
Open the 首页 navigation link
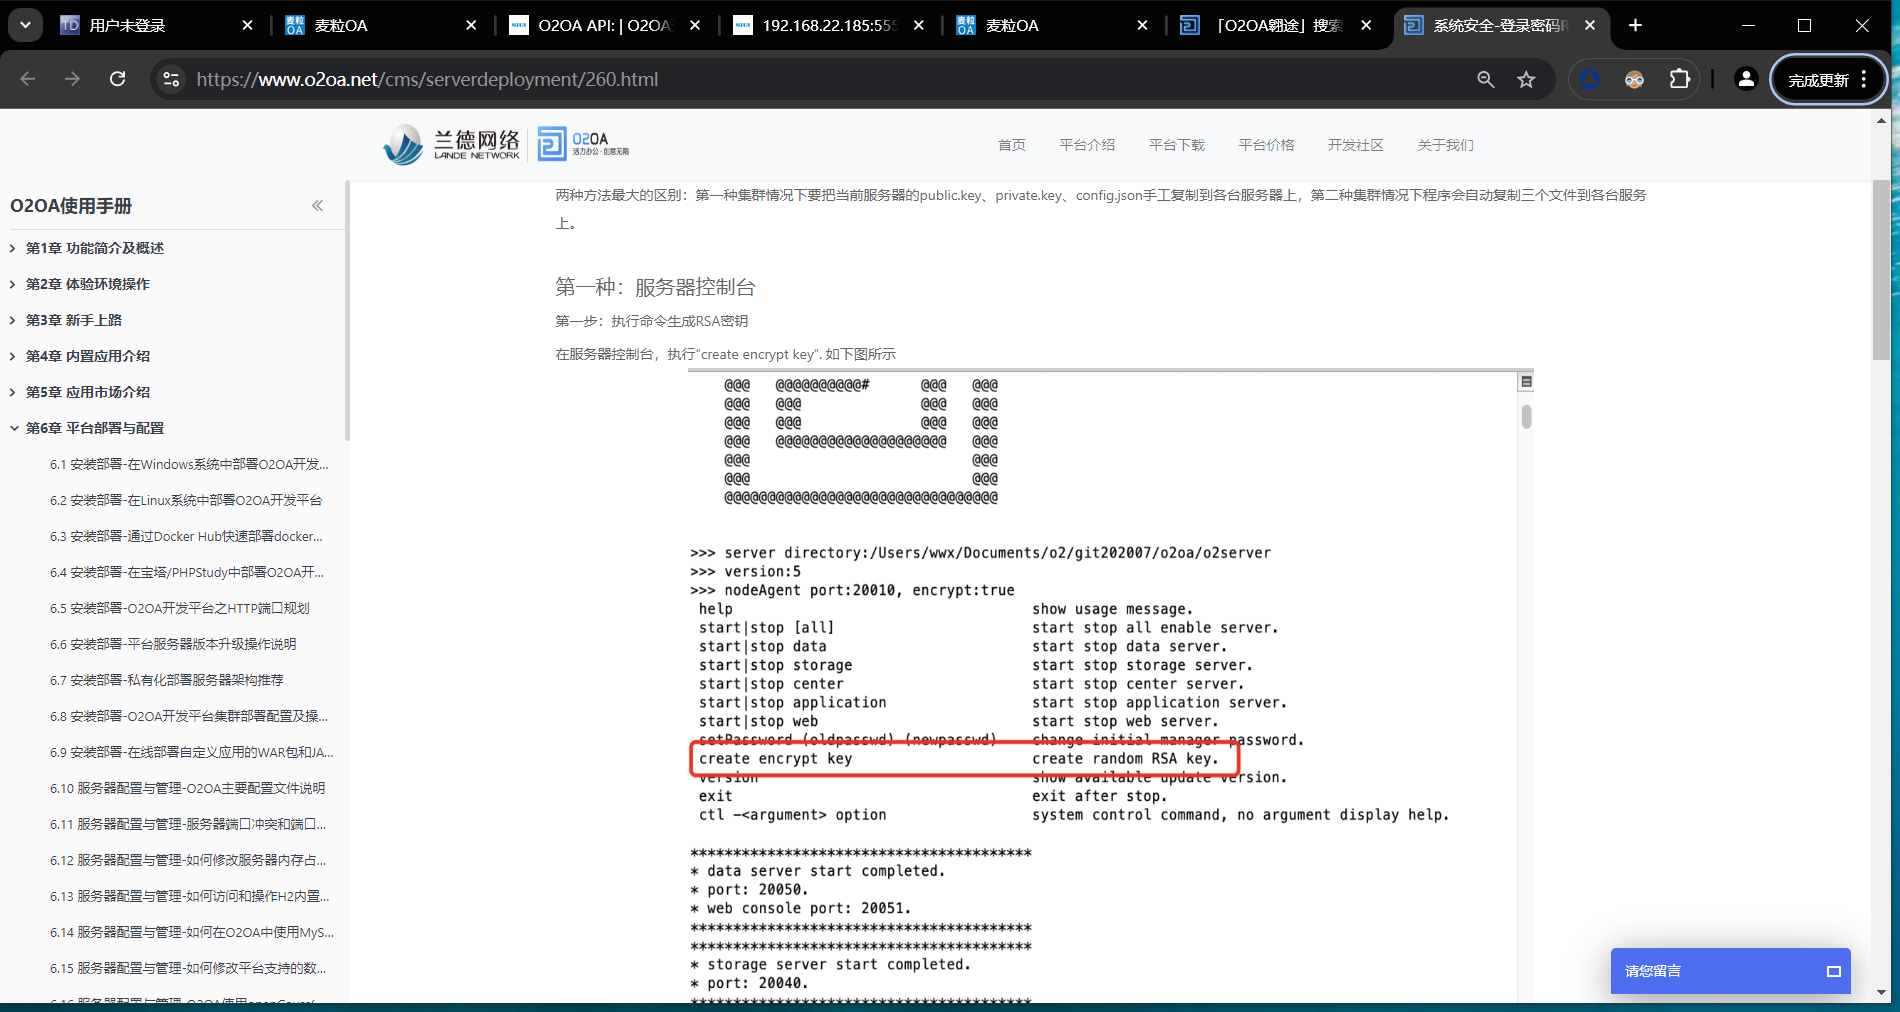(x=1012, y=145)
